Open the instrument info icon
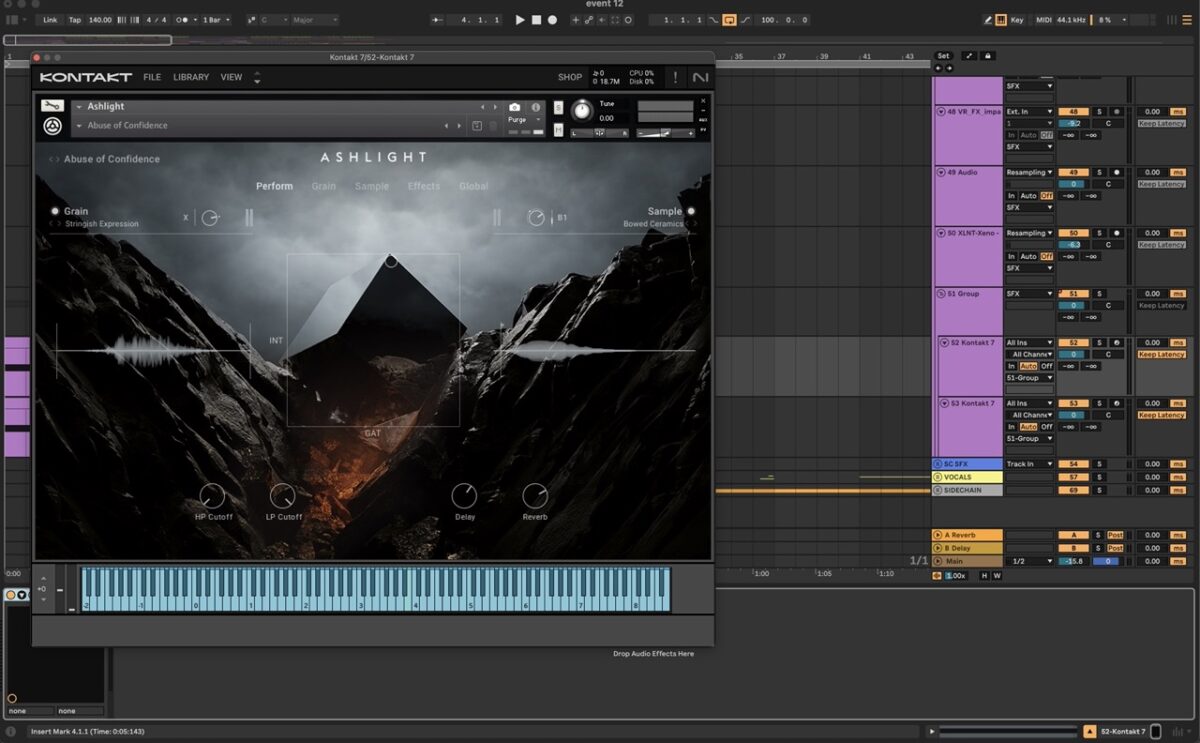Image resolution: width=1200 pixels, height=743 pixels. pyautogui.click(x=535, y=107)
